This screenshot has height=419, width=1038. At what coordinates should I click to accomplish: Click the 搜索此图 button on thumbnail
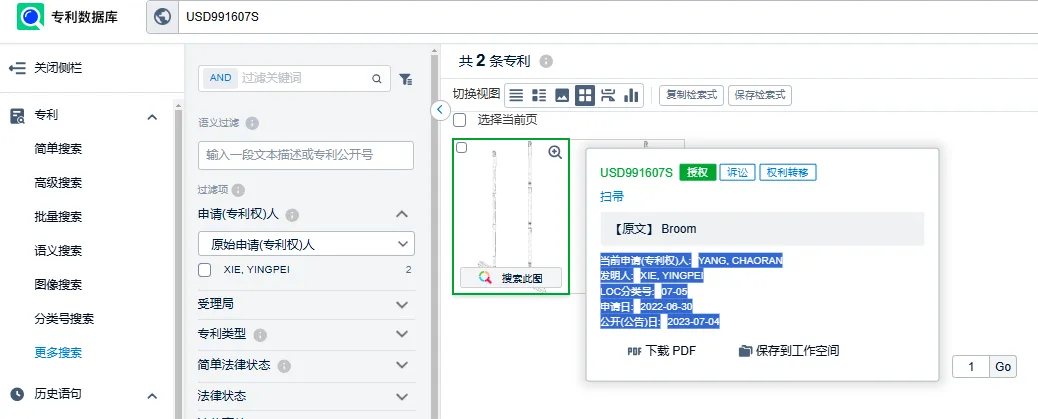[510, 278]
